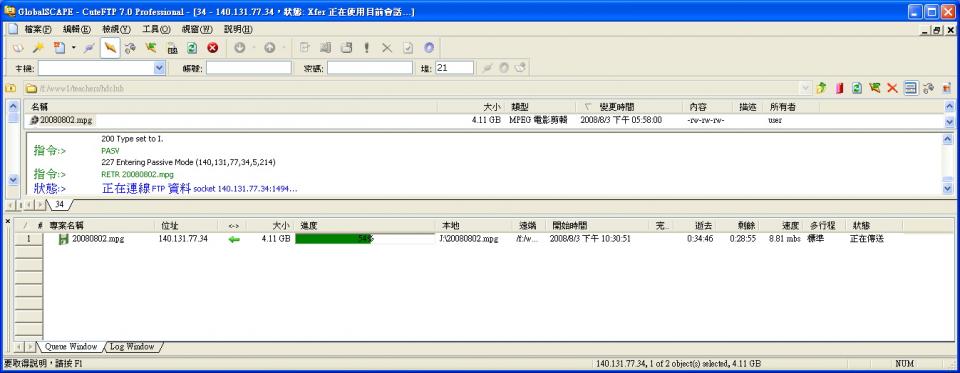Click the Refresh icon in remote pane toolbar
Viewport: 960px width, 373px height.
[x=857, y=88]
